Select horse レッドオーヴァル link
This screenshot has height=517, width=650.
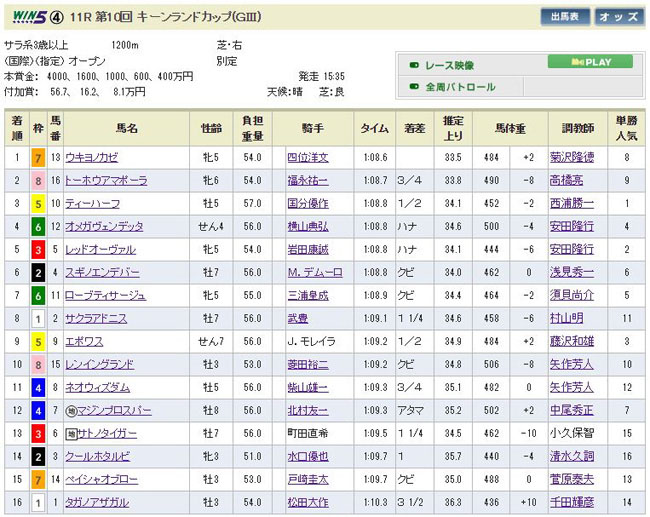100,250
